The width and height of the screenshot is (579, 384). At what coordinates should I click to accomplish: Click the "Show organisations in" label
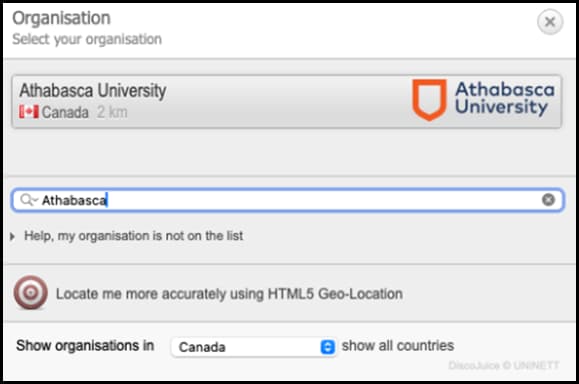click(x=85, y=346)
